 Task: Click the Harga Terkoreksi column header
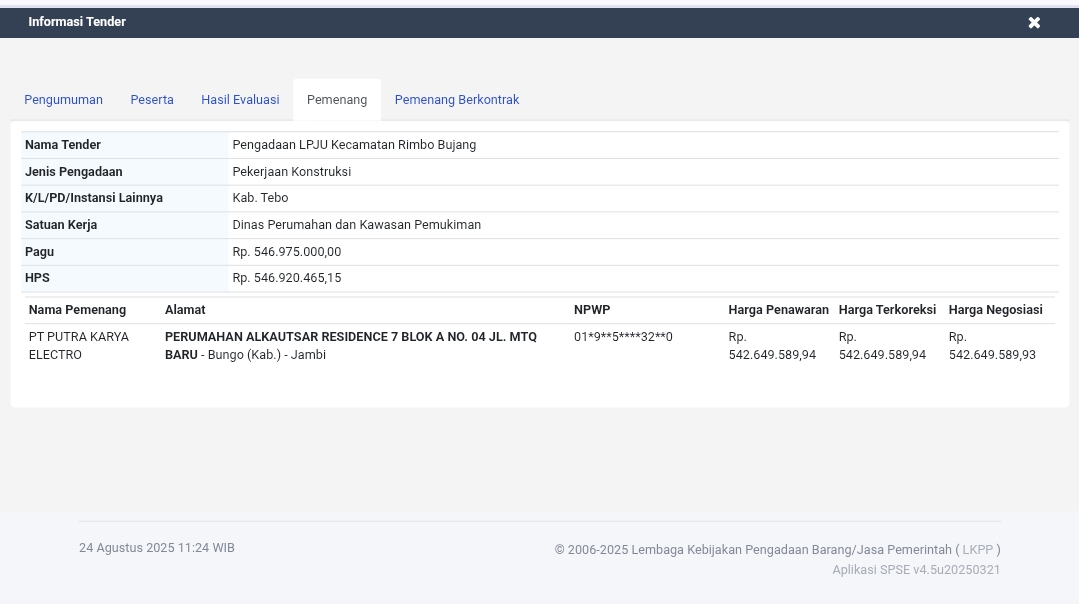[x=887, y=309]
